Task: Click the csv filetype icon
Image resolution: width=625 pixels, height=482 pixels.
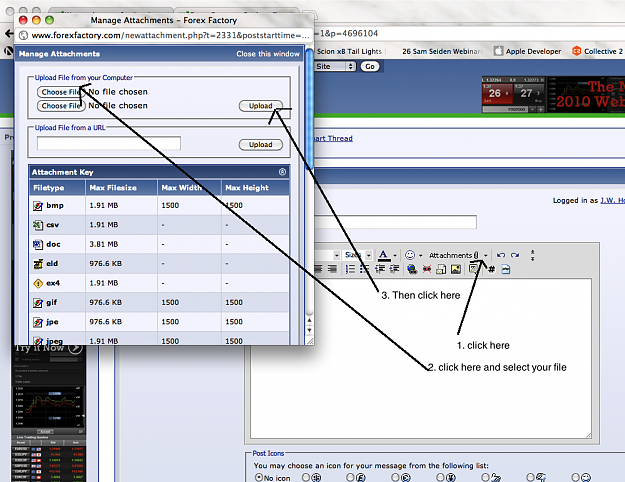Action: click(38, 225)
